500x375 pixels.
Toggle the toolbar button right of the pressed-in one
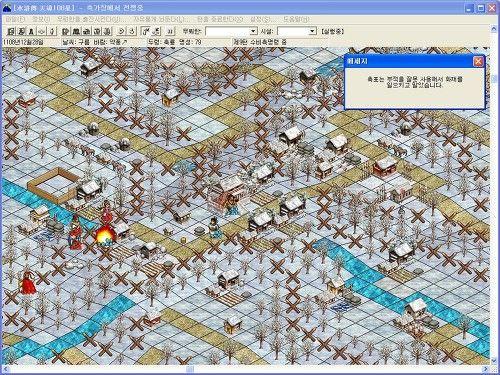tap(156, 31)
